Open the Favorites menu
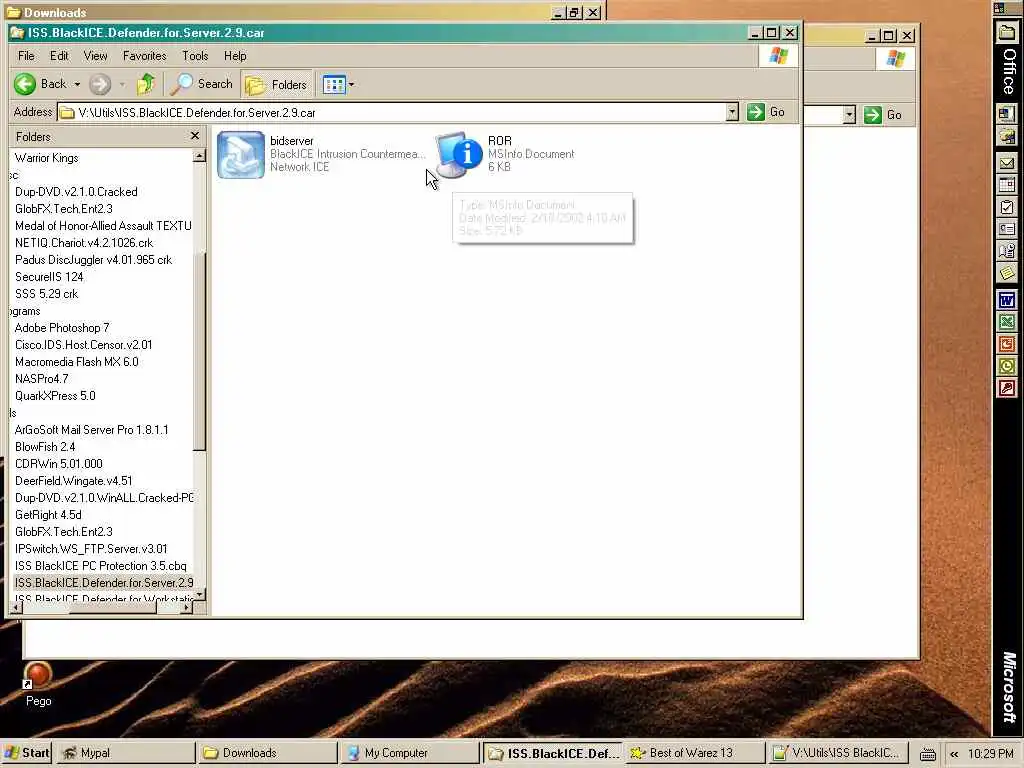The height and width of the screenshot is (768, 1024). pyautogui.click(x=144, y=56)
